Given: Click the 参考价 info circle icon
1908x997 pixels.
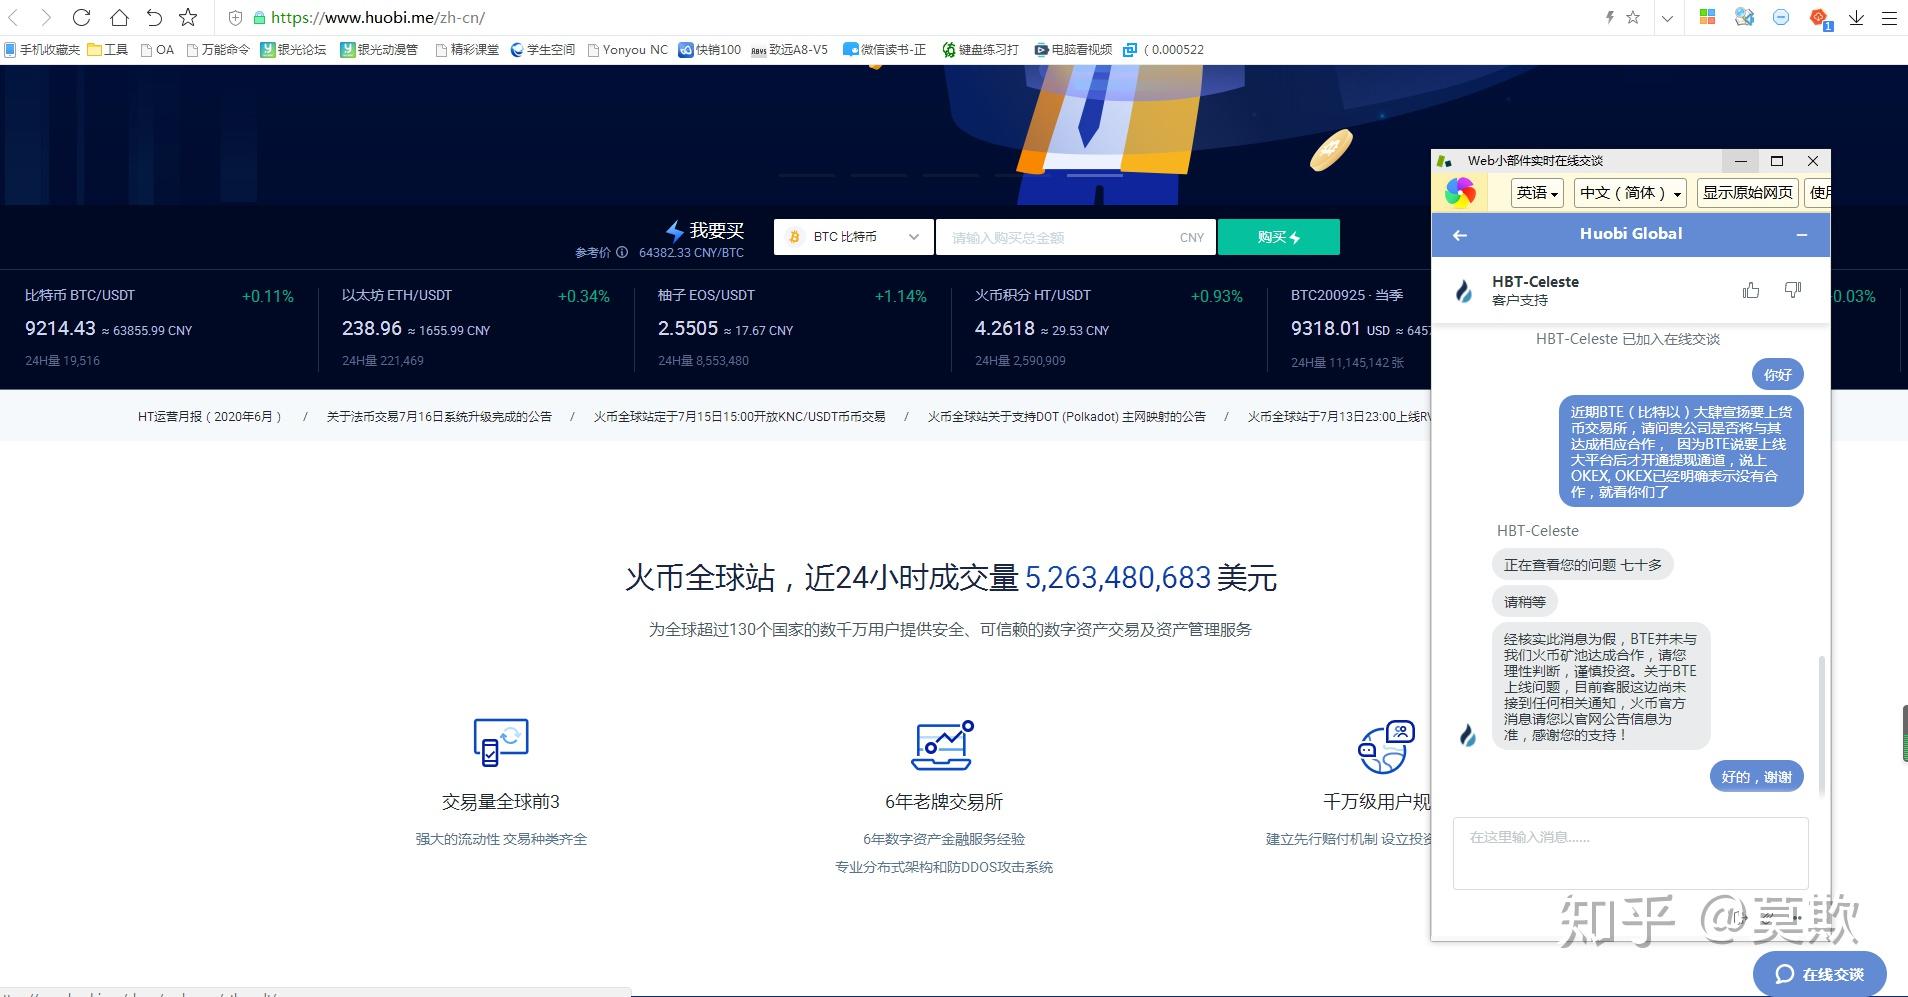Looking at the screenshot, I should click(622, 252).
